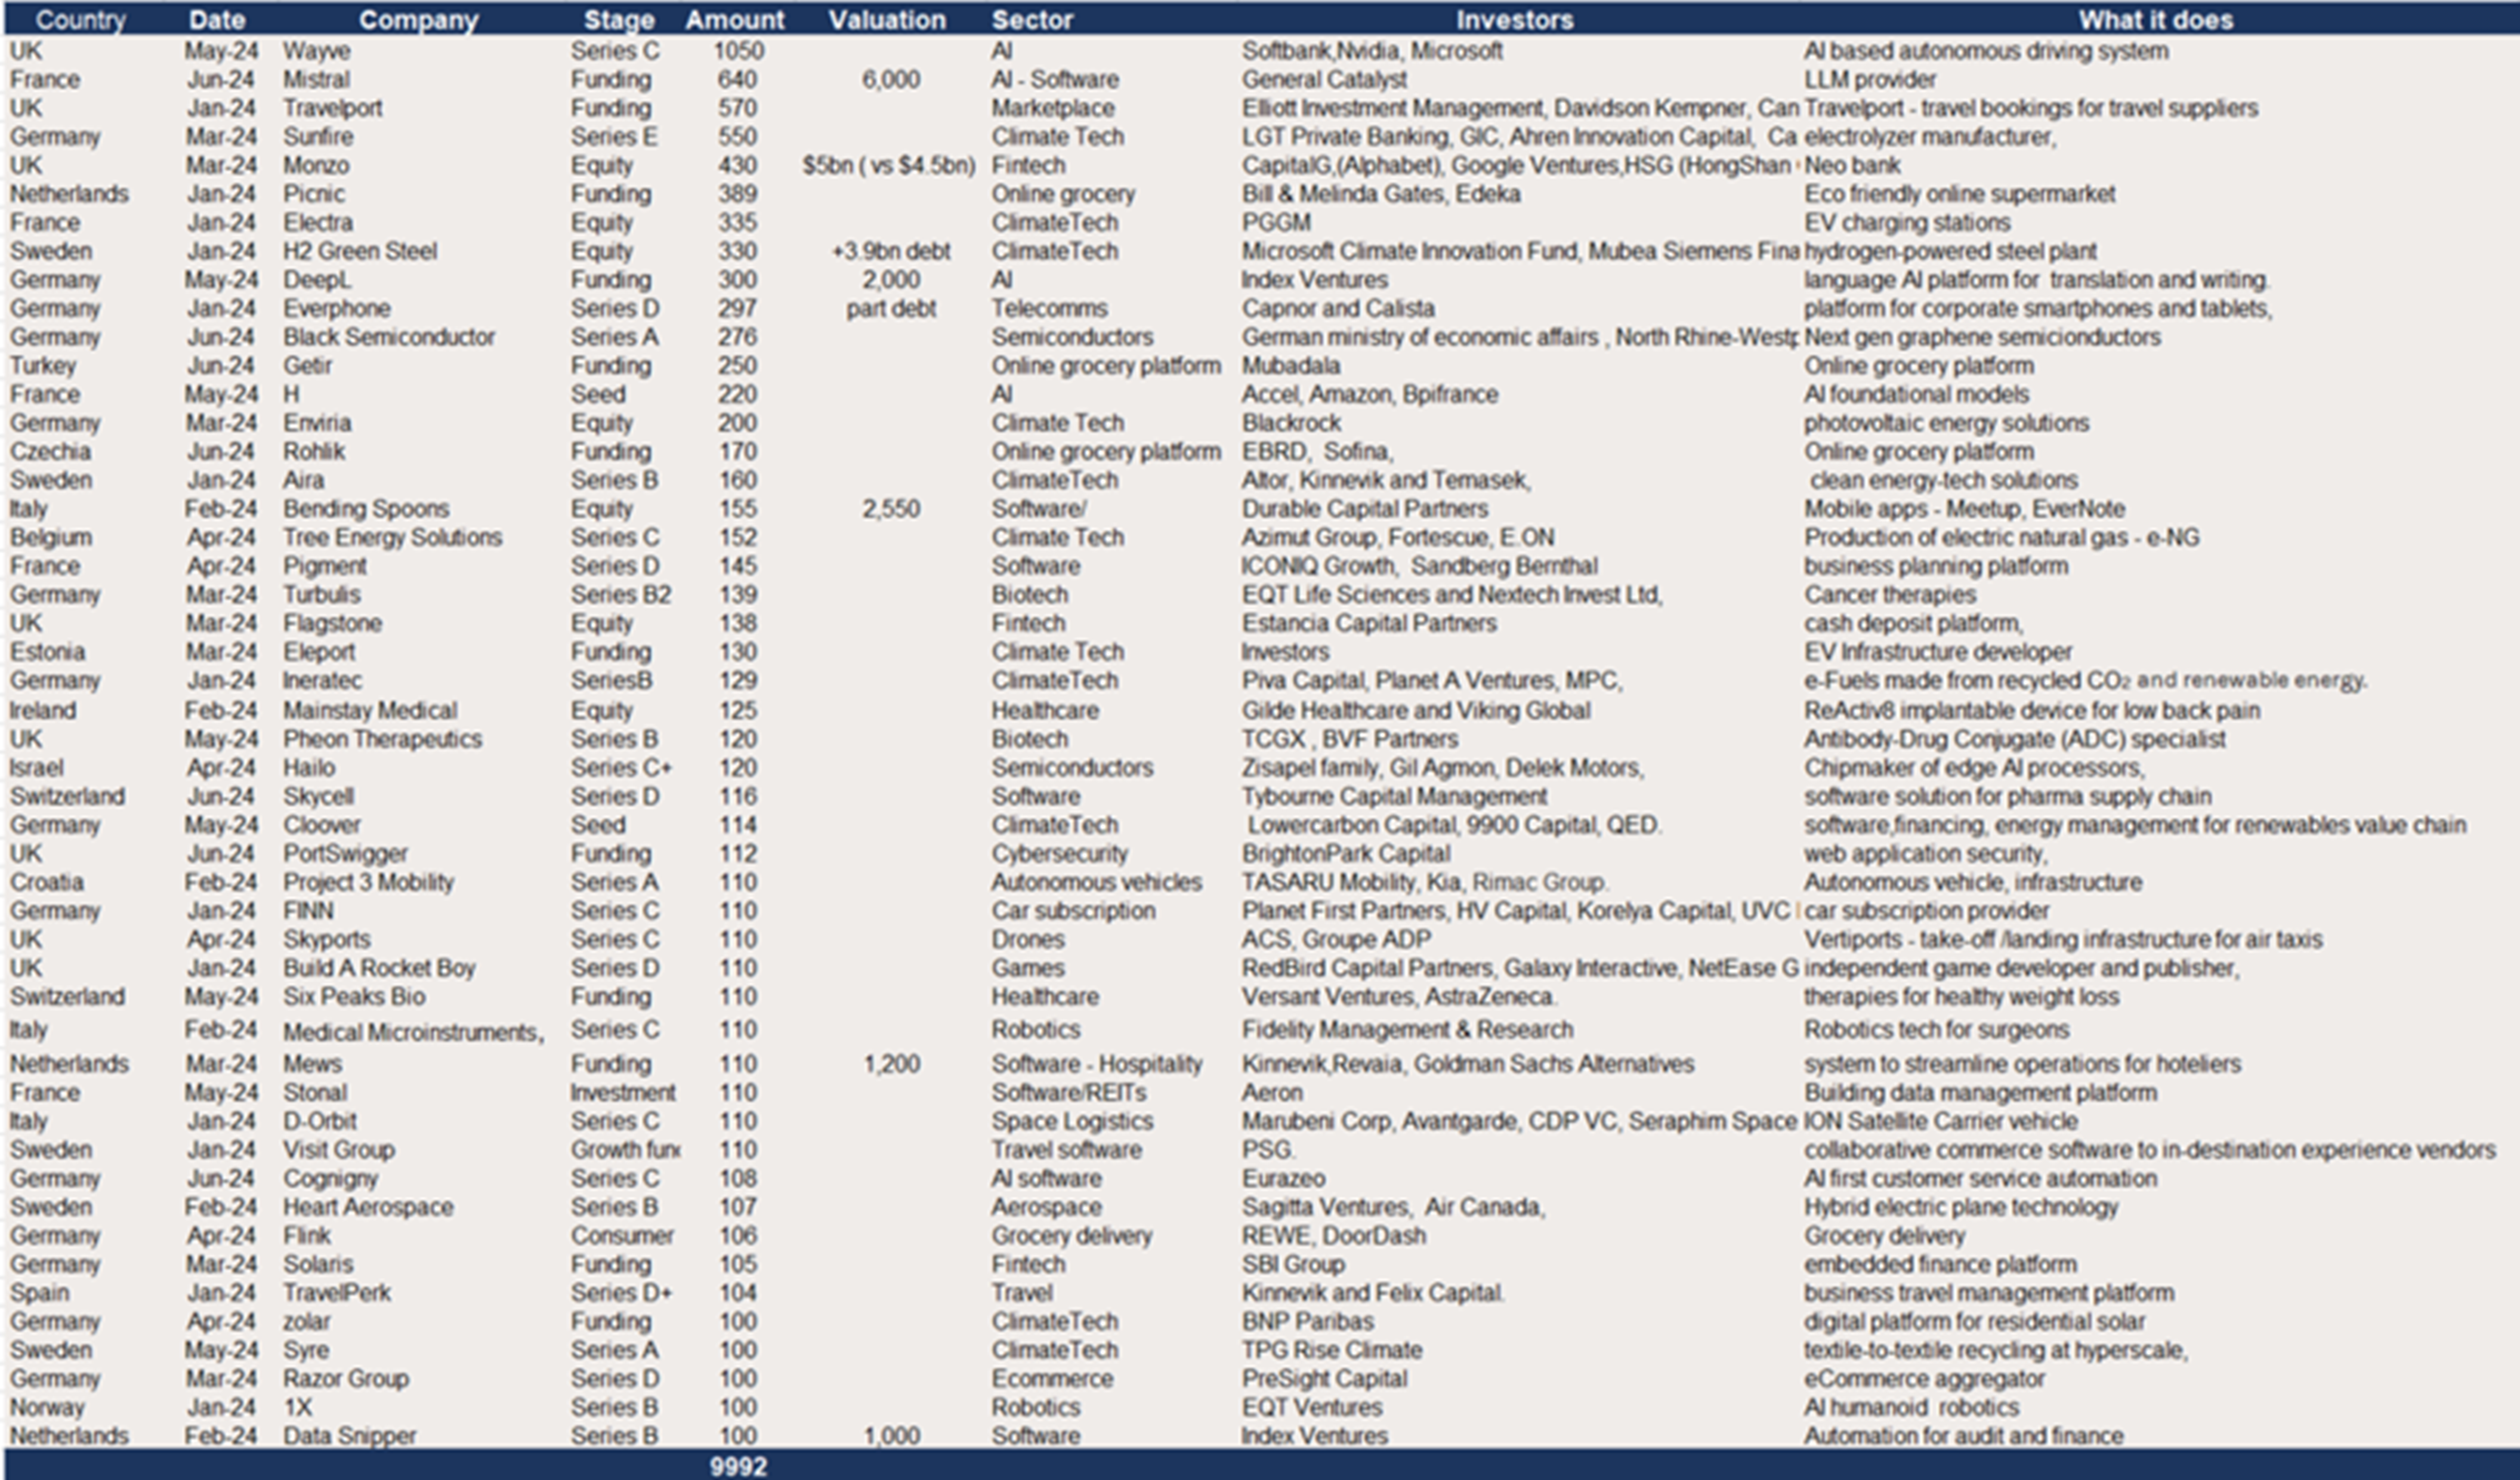Select the Black Semiconductor company cell
This screenshot has width=2520, height=1480.
point(389,337)
